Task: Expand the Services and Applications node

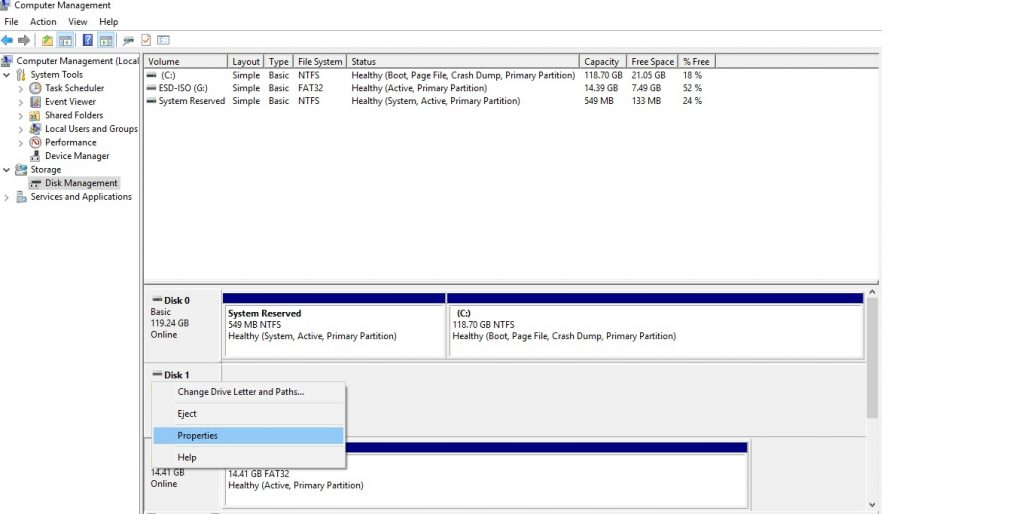Action: (7, 197)
